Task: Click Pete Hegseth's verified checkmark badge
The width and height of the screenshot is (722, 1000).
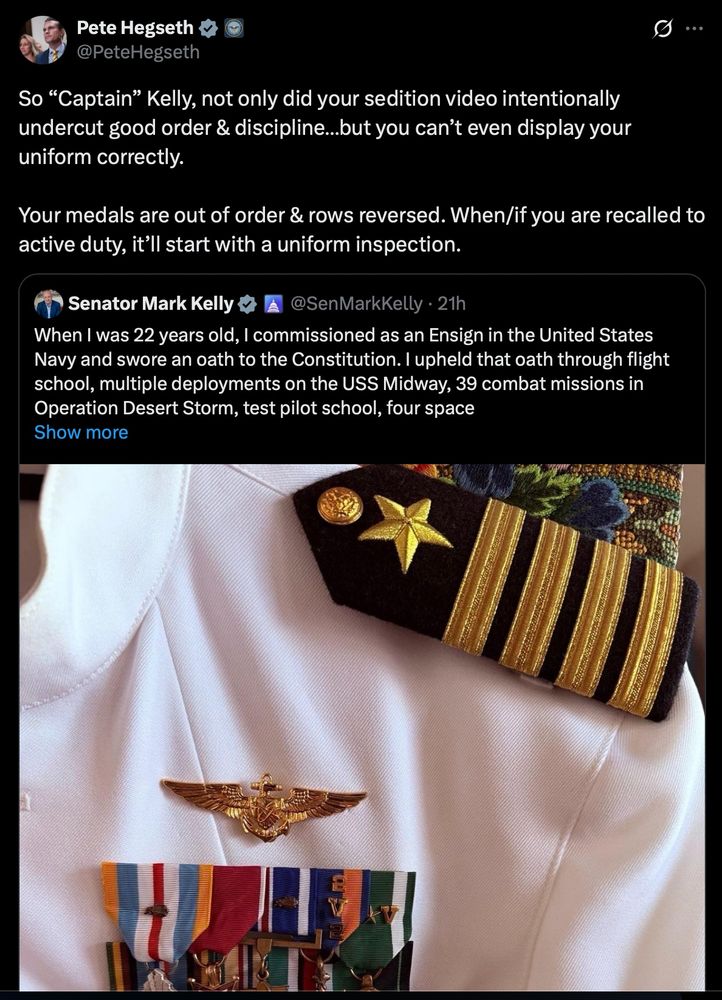Action: point(208,28)
